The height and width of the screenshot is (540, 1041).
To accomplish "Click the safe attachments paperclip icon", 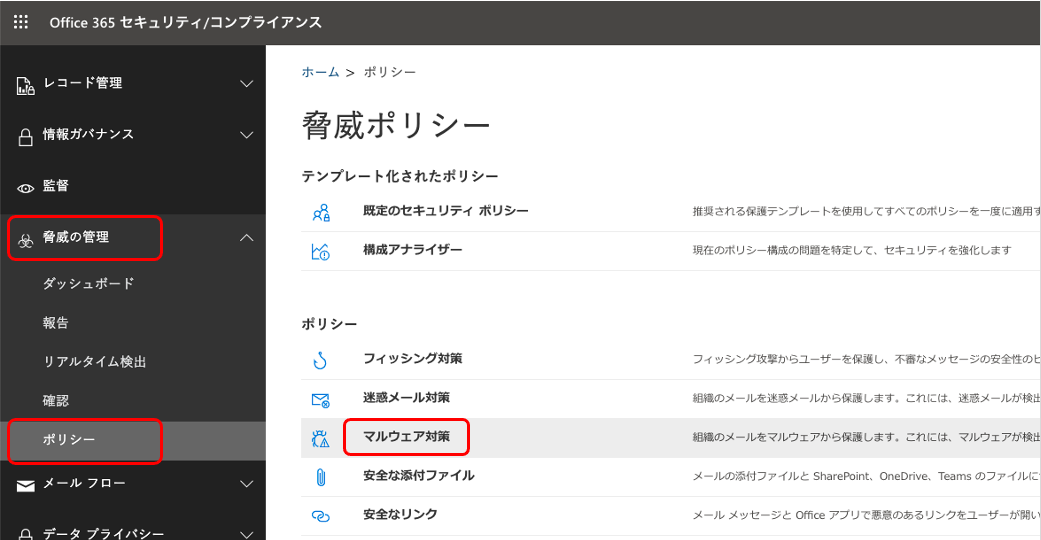I will click(x=321, y=477).
